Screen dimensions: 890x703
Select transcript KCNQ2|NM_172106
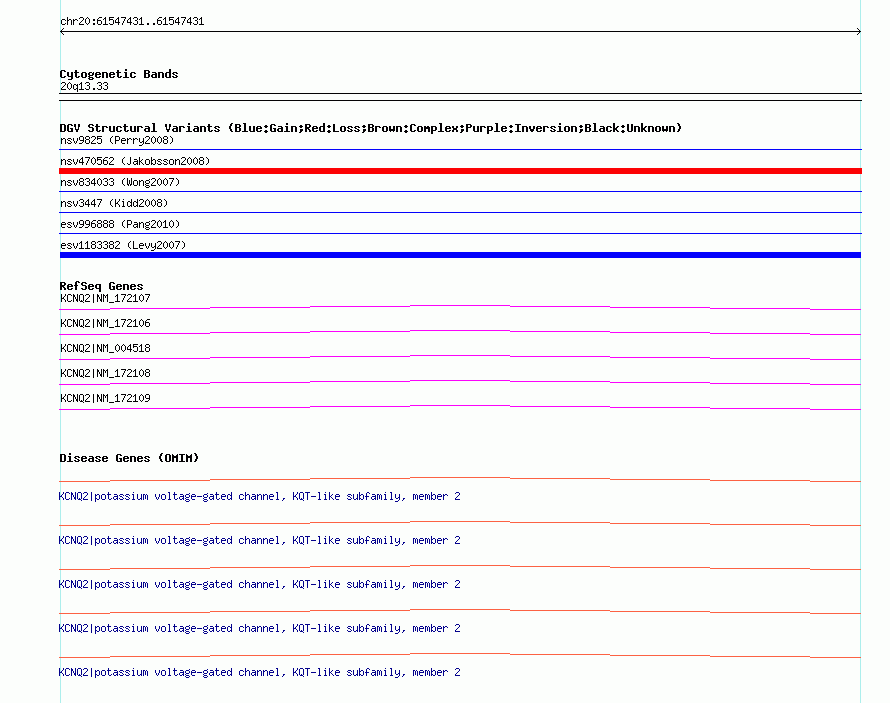pyautogui.click(x=105, y=323)
